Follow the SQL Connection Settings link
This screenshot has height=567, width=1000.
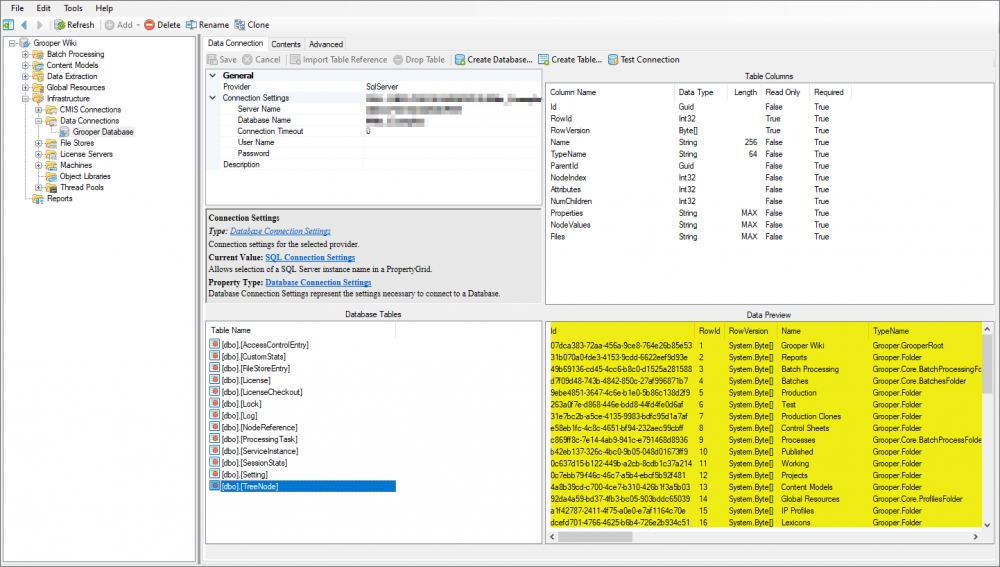[309, 257]
